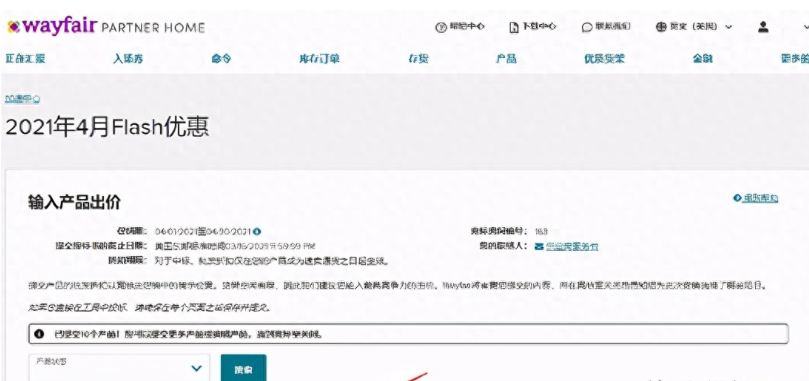Click the email contact link with envelope
Image resolution: width=809 pixels, height=381 pixels.
point(567,247)
